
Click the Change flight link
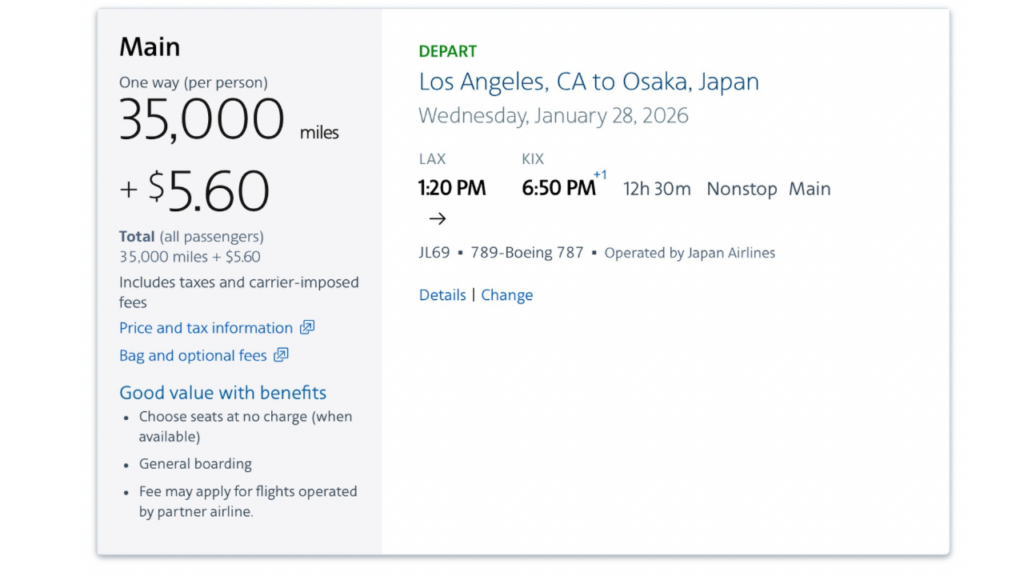click(507, 295)
